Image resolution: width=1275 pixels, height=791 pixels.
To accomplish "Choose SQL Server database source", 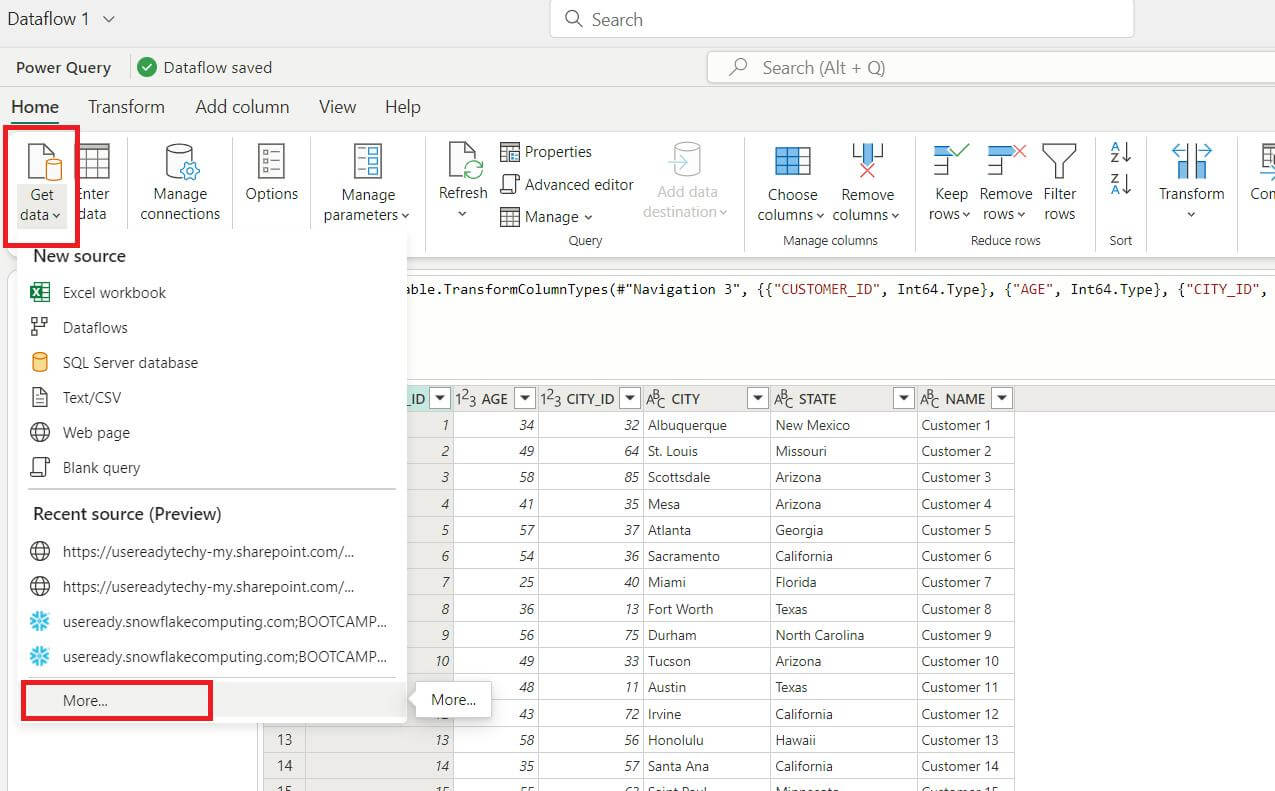I will point(211,363).
